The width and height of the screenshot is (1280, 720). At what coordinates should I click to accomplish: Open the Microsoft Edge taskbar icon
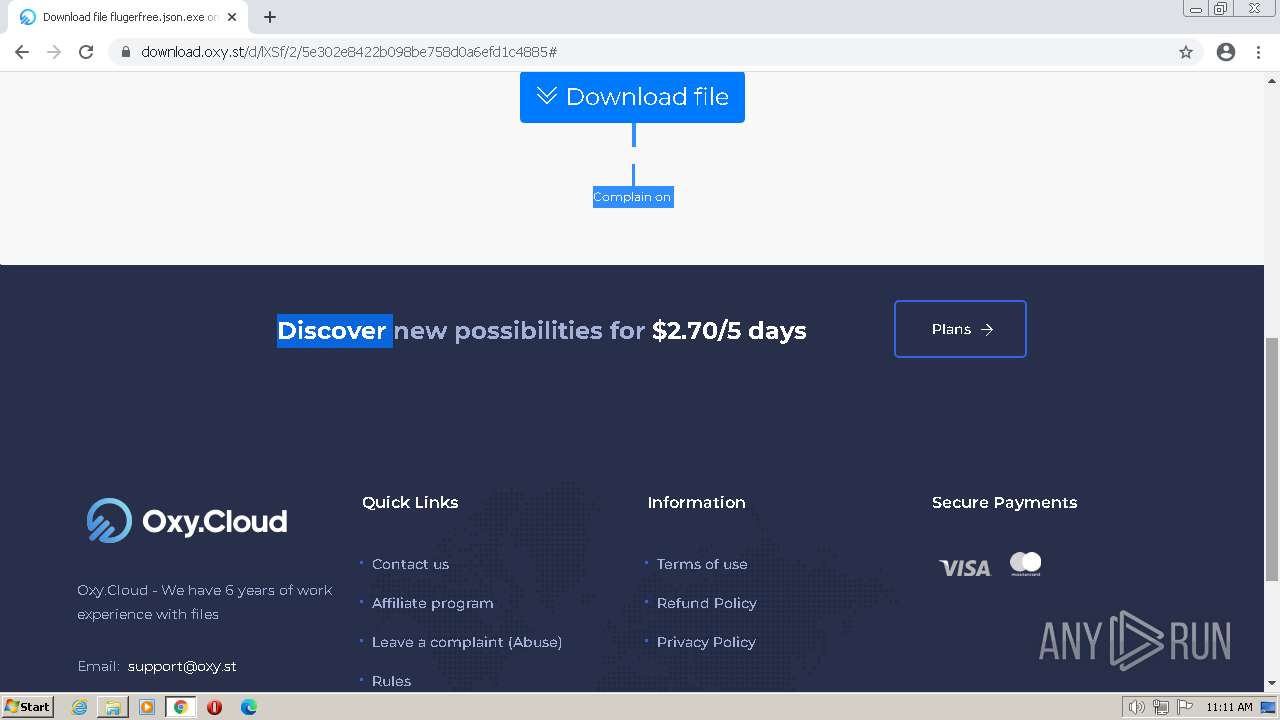point(248,707)
